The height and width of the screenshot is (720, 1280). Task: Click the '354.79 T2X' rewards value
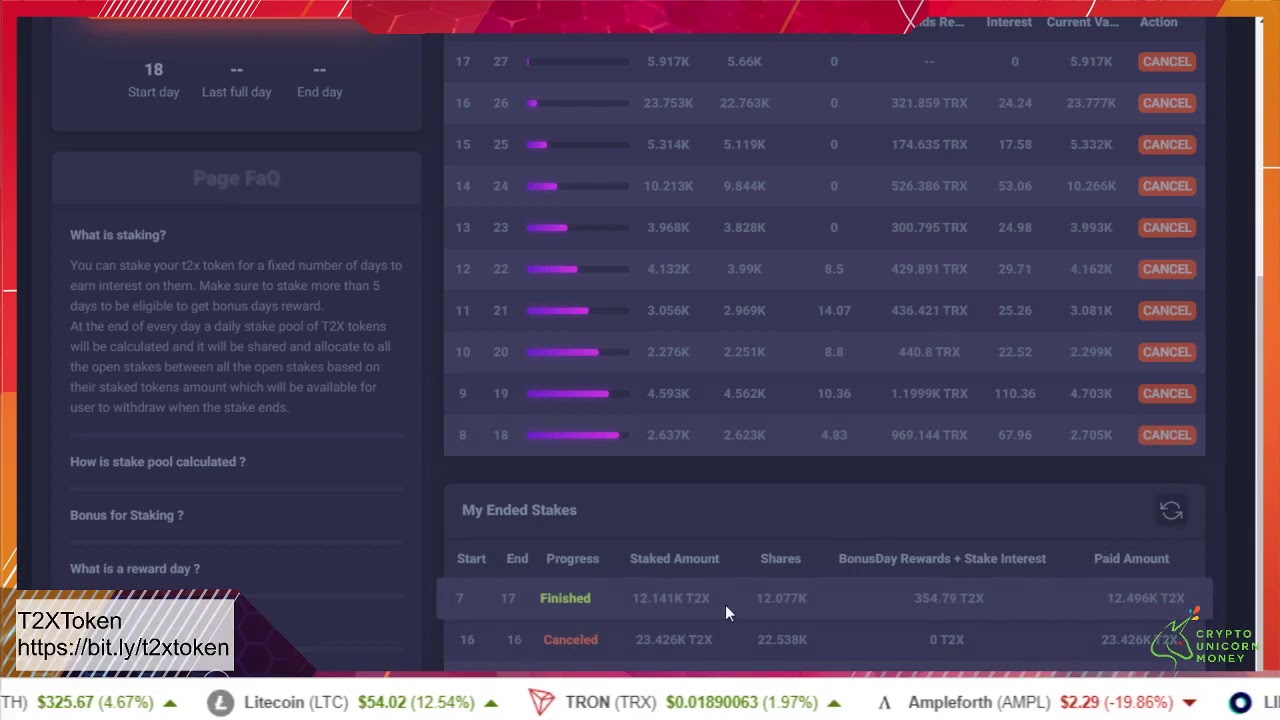click(949, 598)
